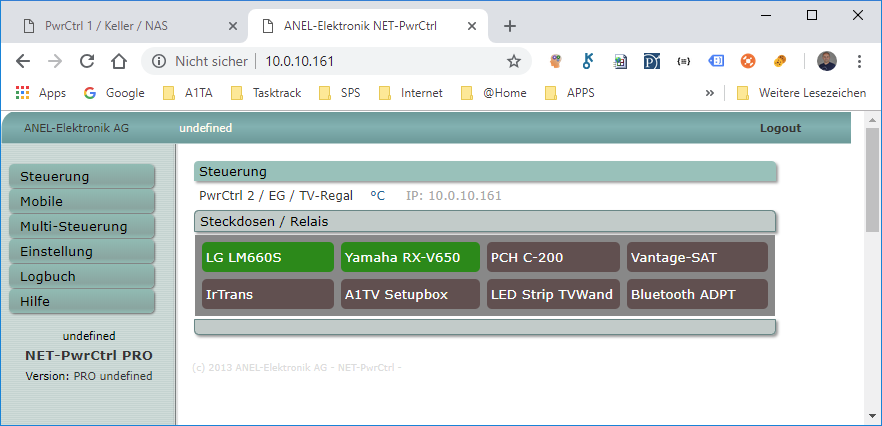882x426 pixels.
Task: Click the page scrollbar down arrow
Action: [x=872, y=417]
